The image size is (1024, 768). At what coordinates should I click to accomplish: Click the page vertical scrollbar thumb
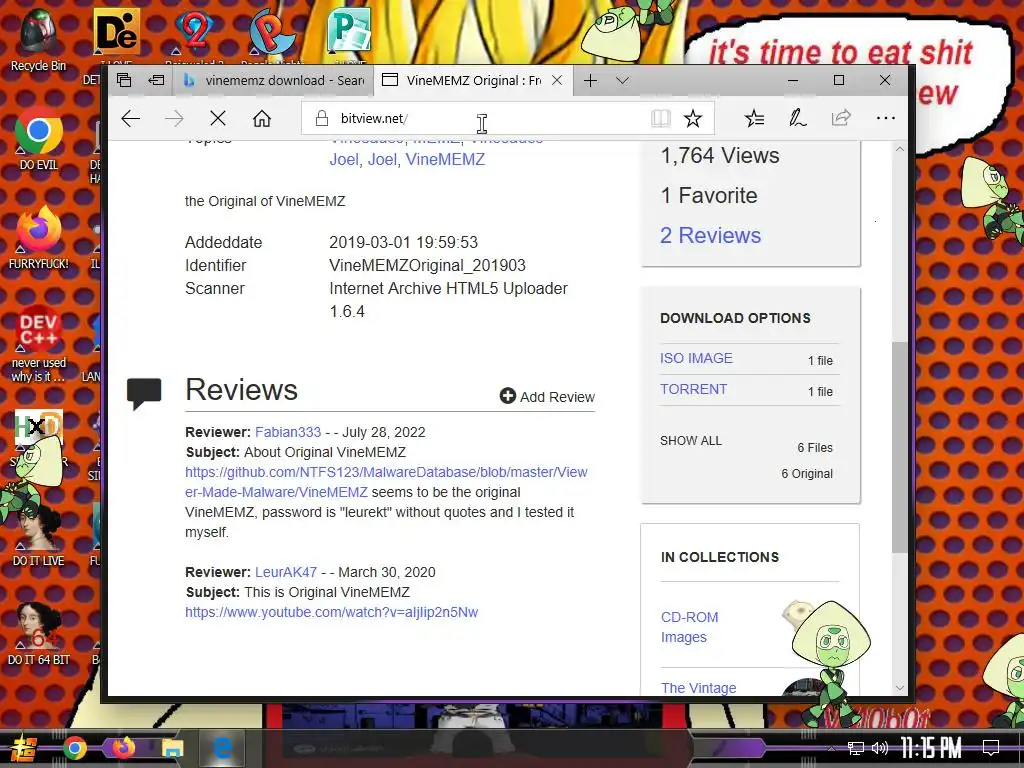point(899,446)
